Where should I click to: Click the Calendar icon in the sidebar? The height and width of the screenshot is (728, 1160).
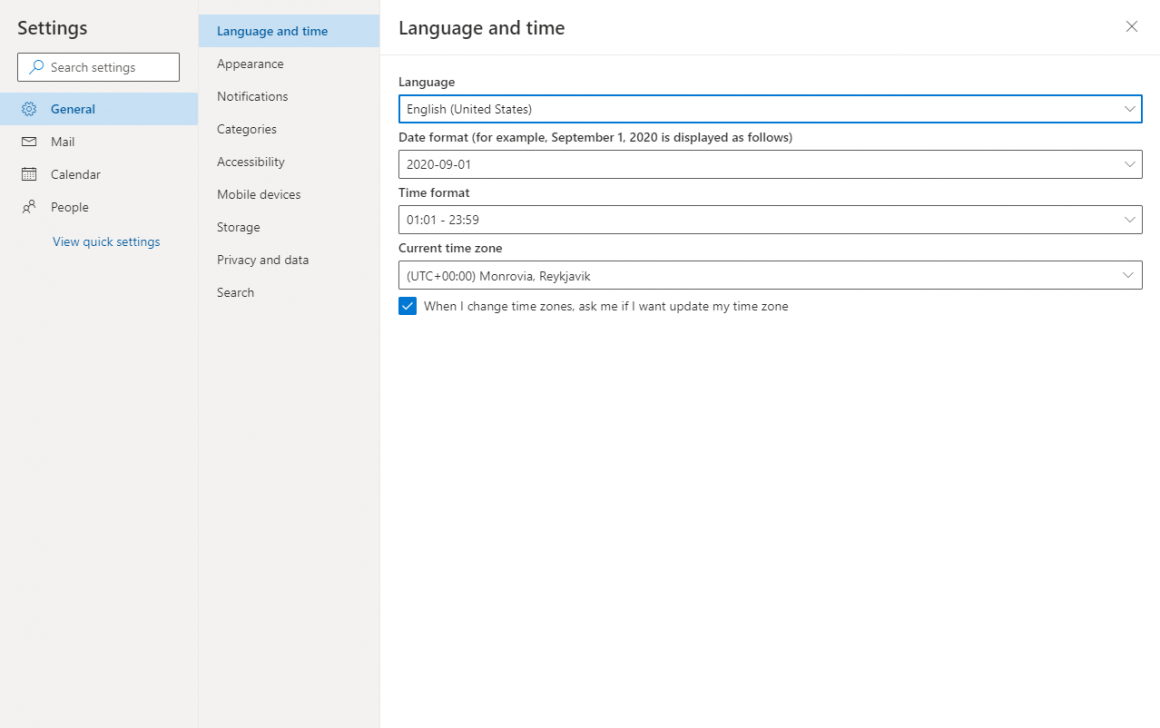(31, 174)
